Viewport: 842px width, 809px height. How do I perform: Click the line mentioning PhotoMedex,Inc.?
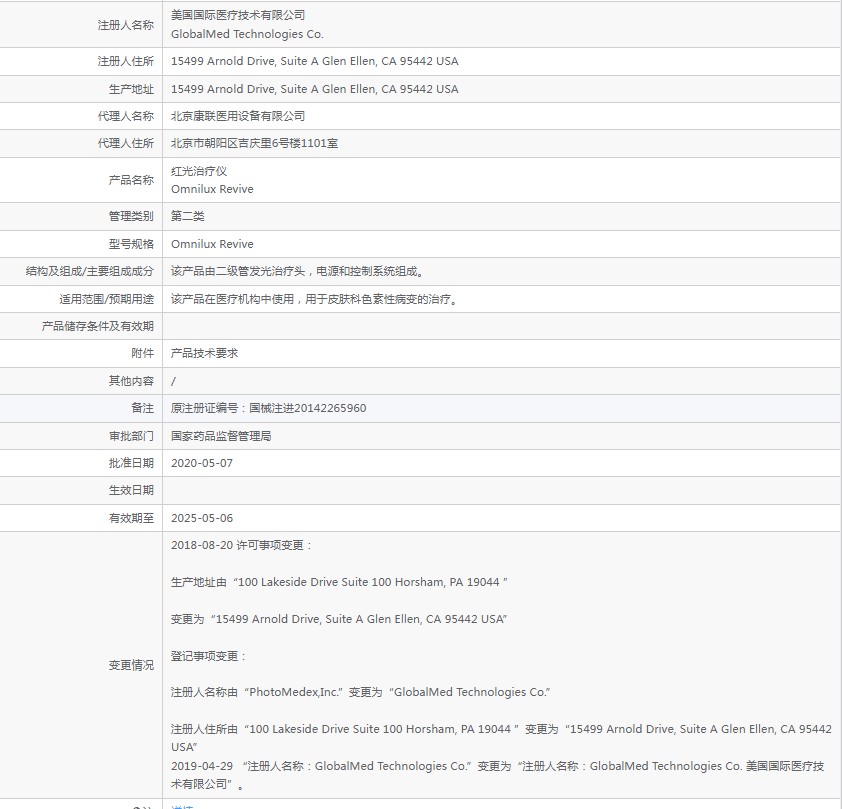360,693
